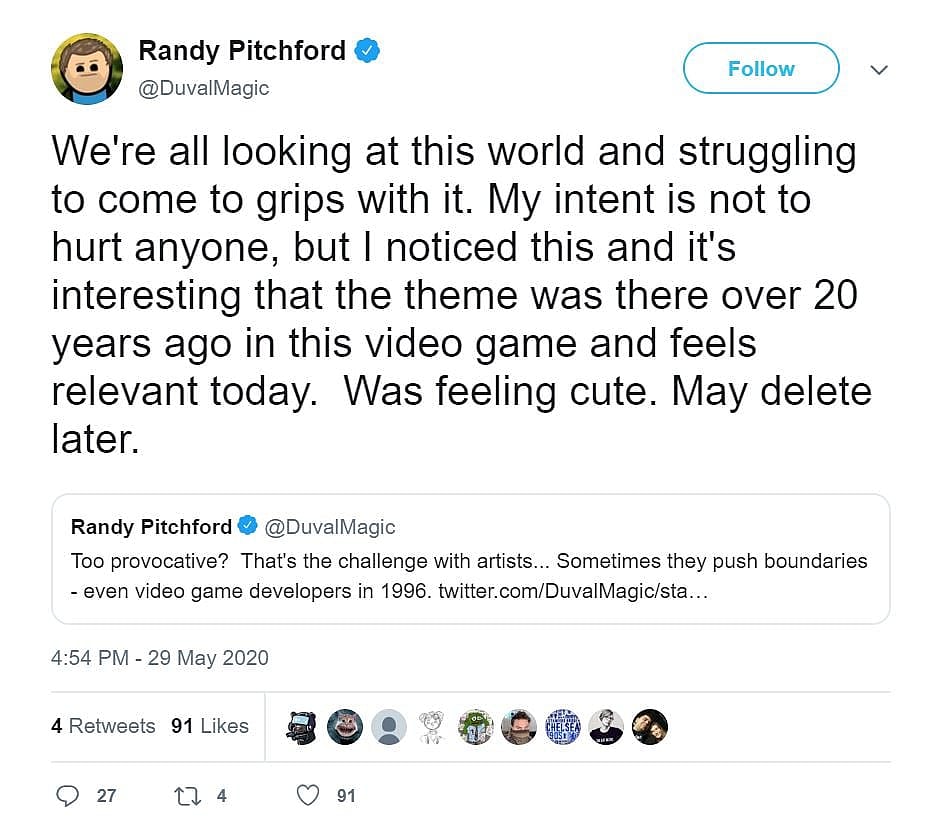This screenshot has height=817, width=941.
Task: Click the reply speech bubble icon
Action: (x=68, y=796)
